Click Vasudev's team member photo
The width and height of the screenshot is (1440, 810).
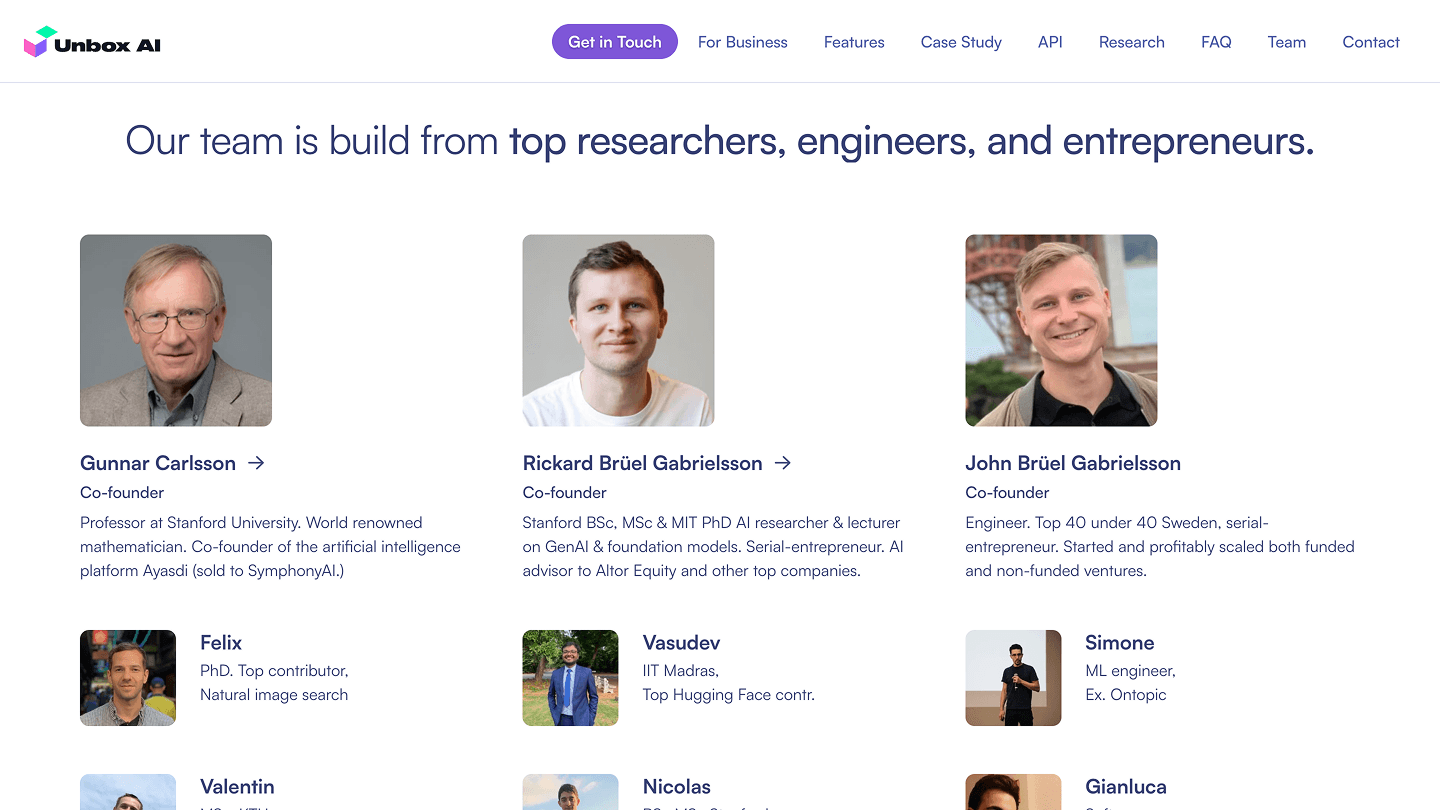point(571,678)
